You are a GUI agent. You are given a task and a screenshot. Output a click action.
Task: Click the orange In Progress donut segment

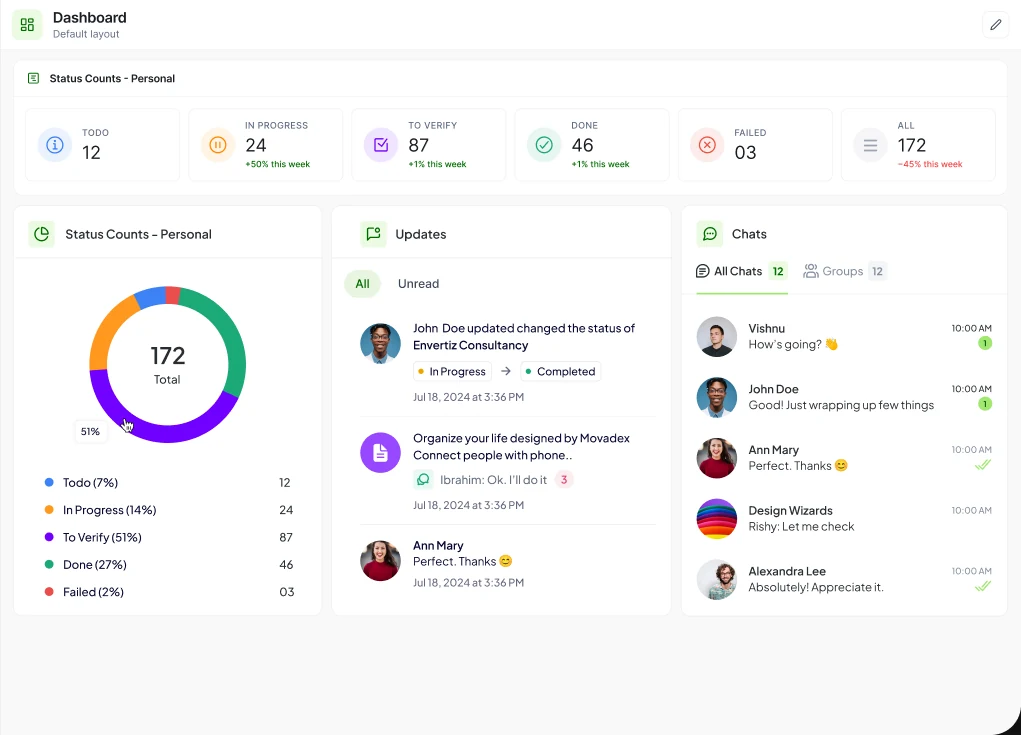coord(109,326)
